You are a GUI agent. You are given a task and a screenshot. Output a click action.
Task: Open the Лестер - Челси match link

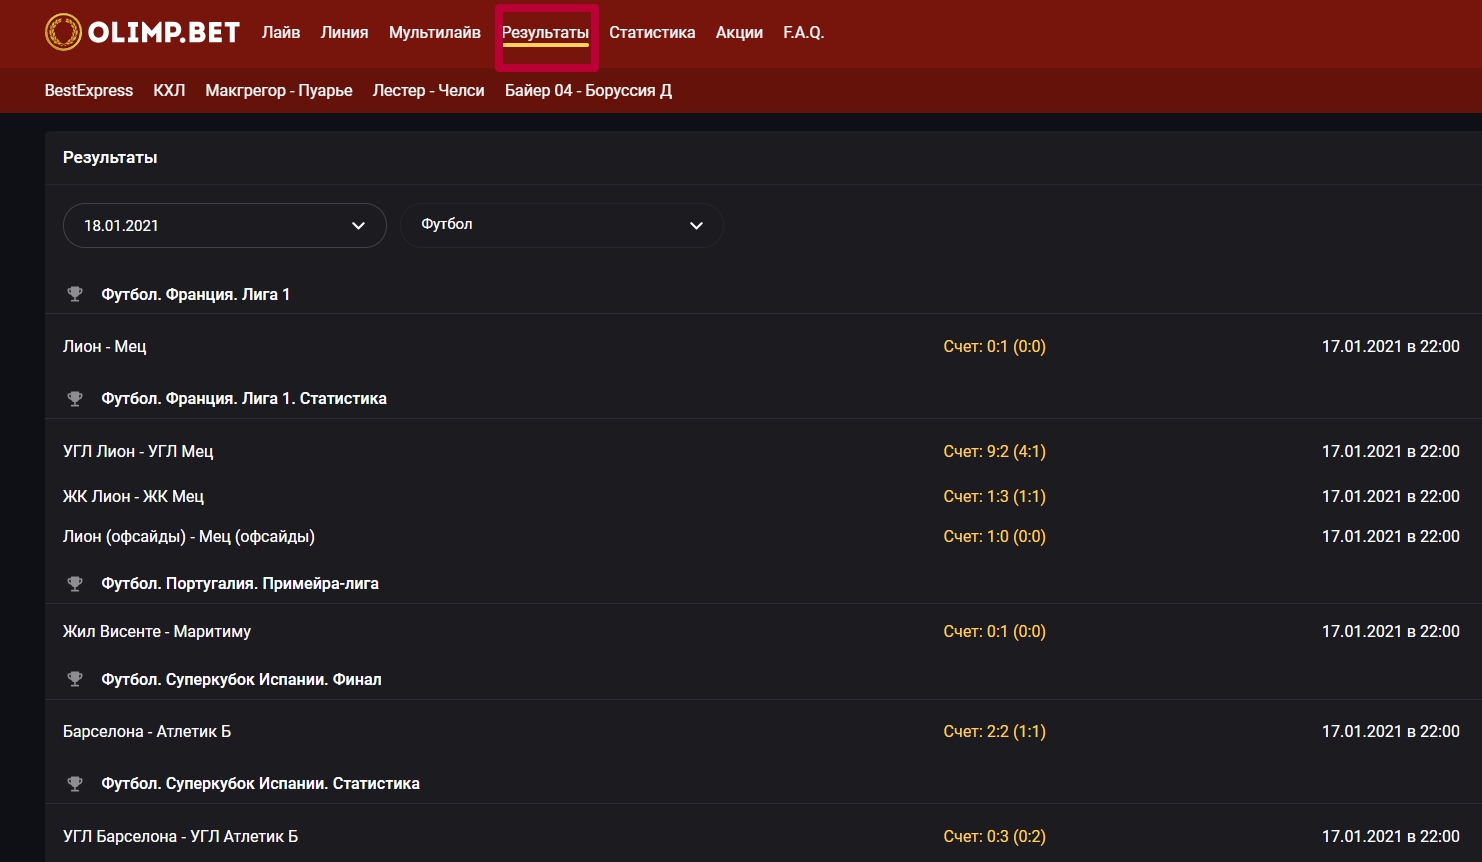point(428,90)
